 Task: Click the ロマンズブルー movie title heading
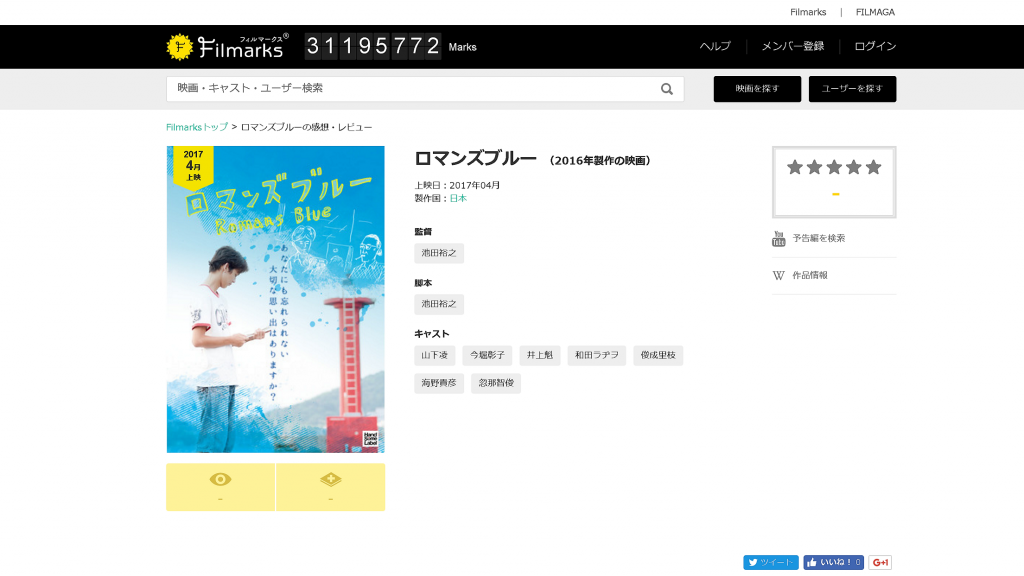click(x=475, y=159)
